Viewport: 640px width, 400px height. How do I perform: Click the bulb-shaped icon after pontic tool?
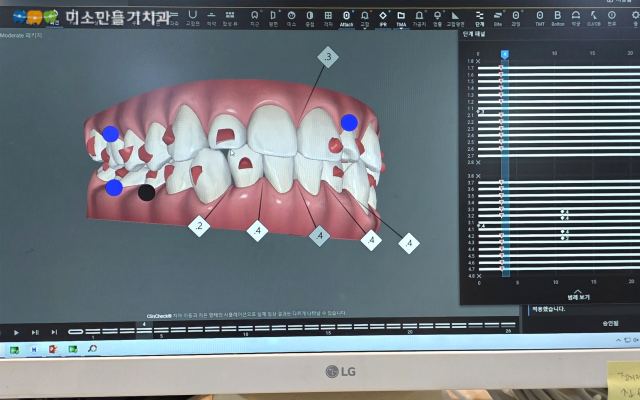437,16
